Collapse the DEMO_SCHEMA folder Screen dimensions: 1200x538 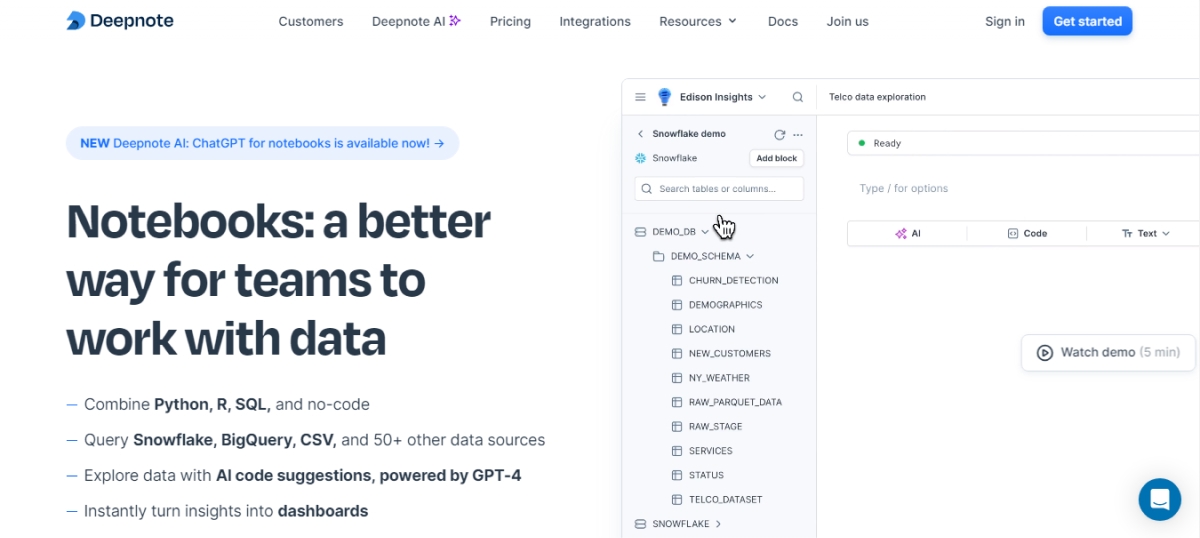point(749,256)
